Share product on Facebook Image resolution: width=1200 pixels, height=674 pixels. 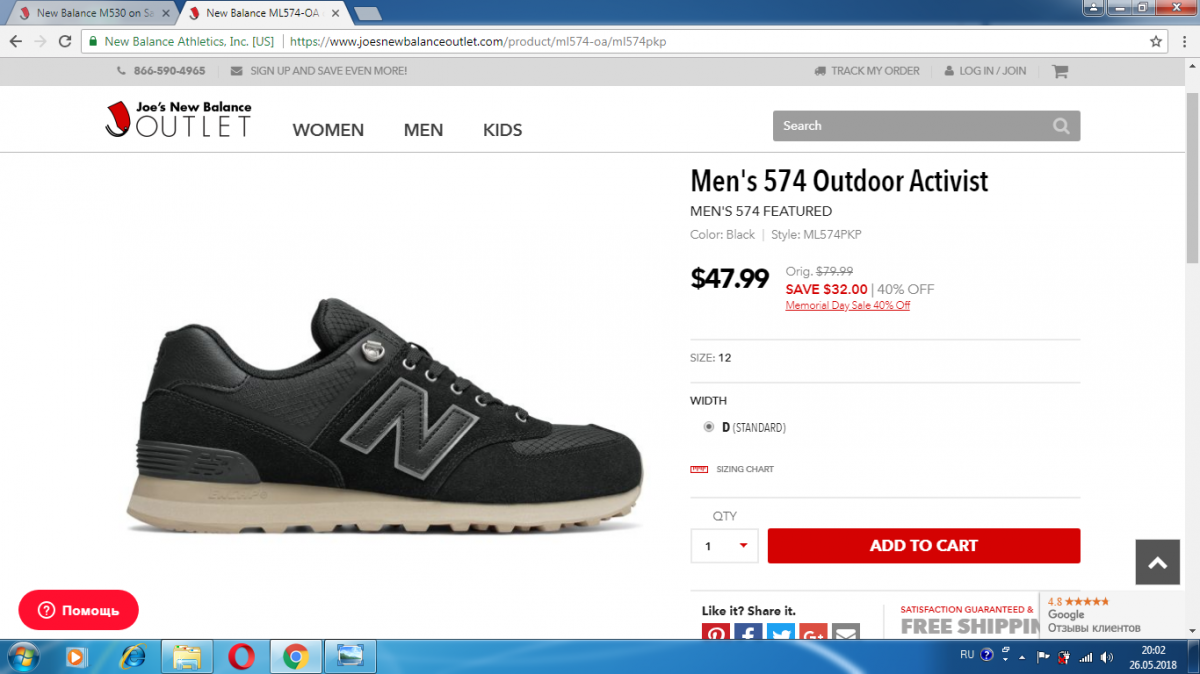pyautogui.click(x=748, y=632)
